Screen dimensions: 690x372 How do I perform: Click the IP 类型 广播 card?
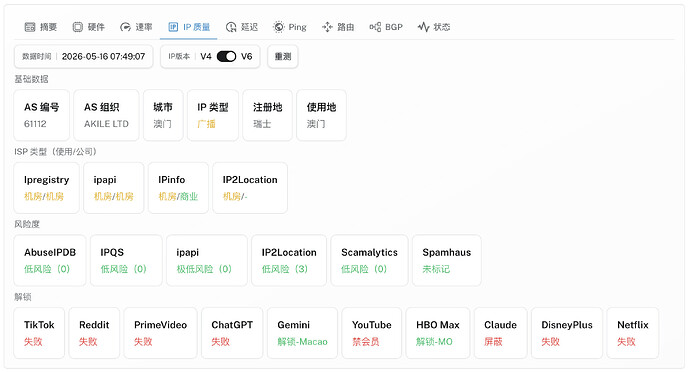click(213, 115)
